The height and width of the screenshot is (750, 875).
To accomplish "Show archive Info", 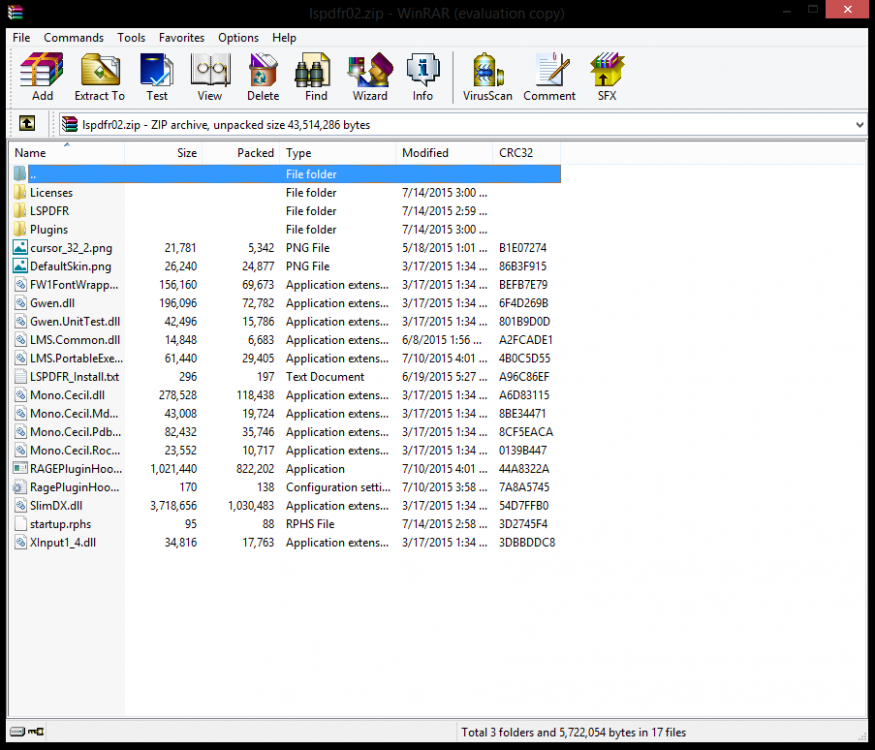I will (x=422, y=76).
